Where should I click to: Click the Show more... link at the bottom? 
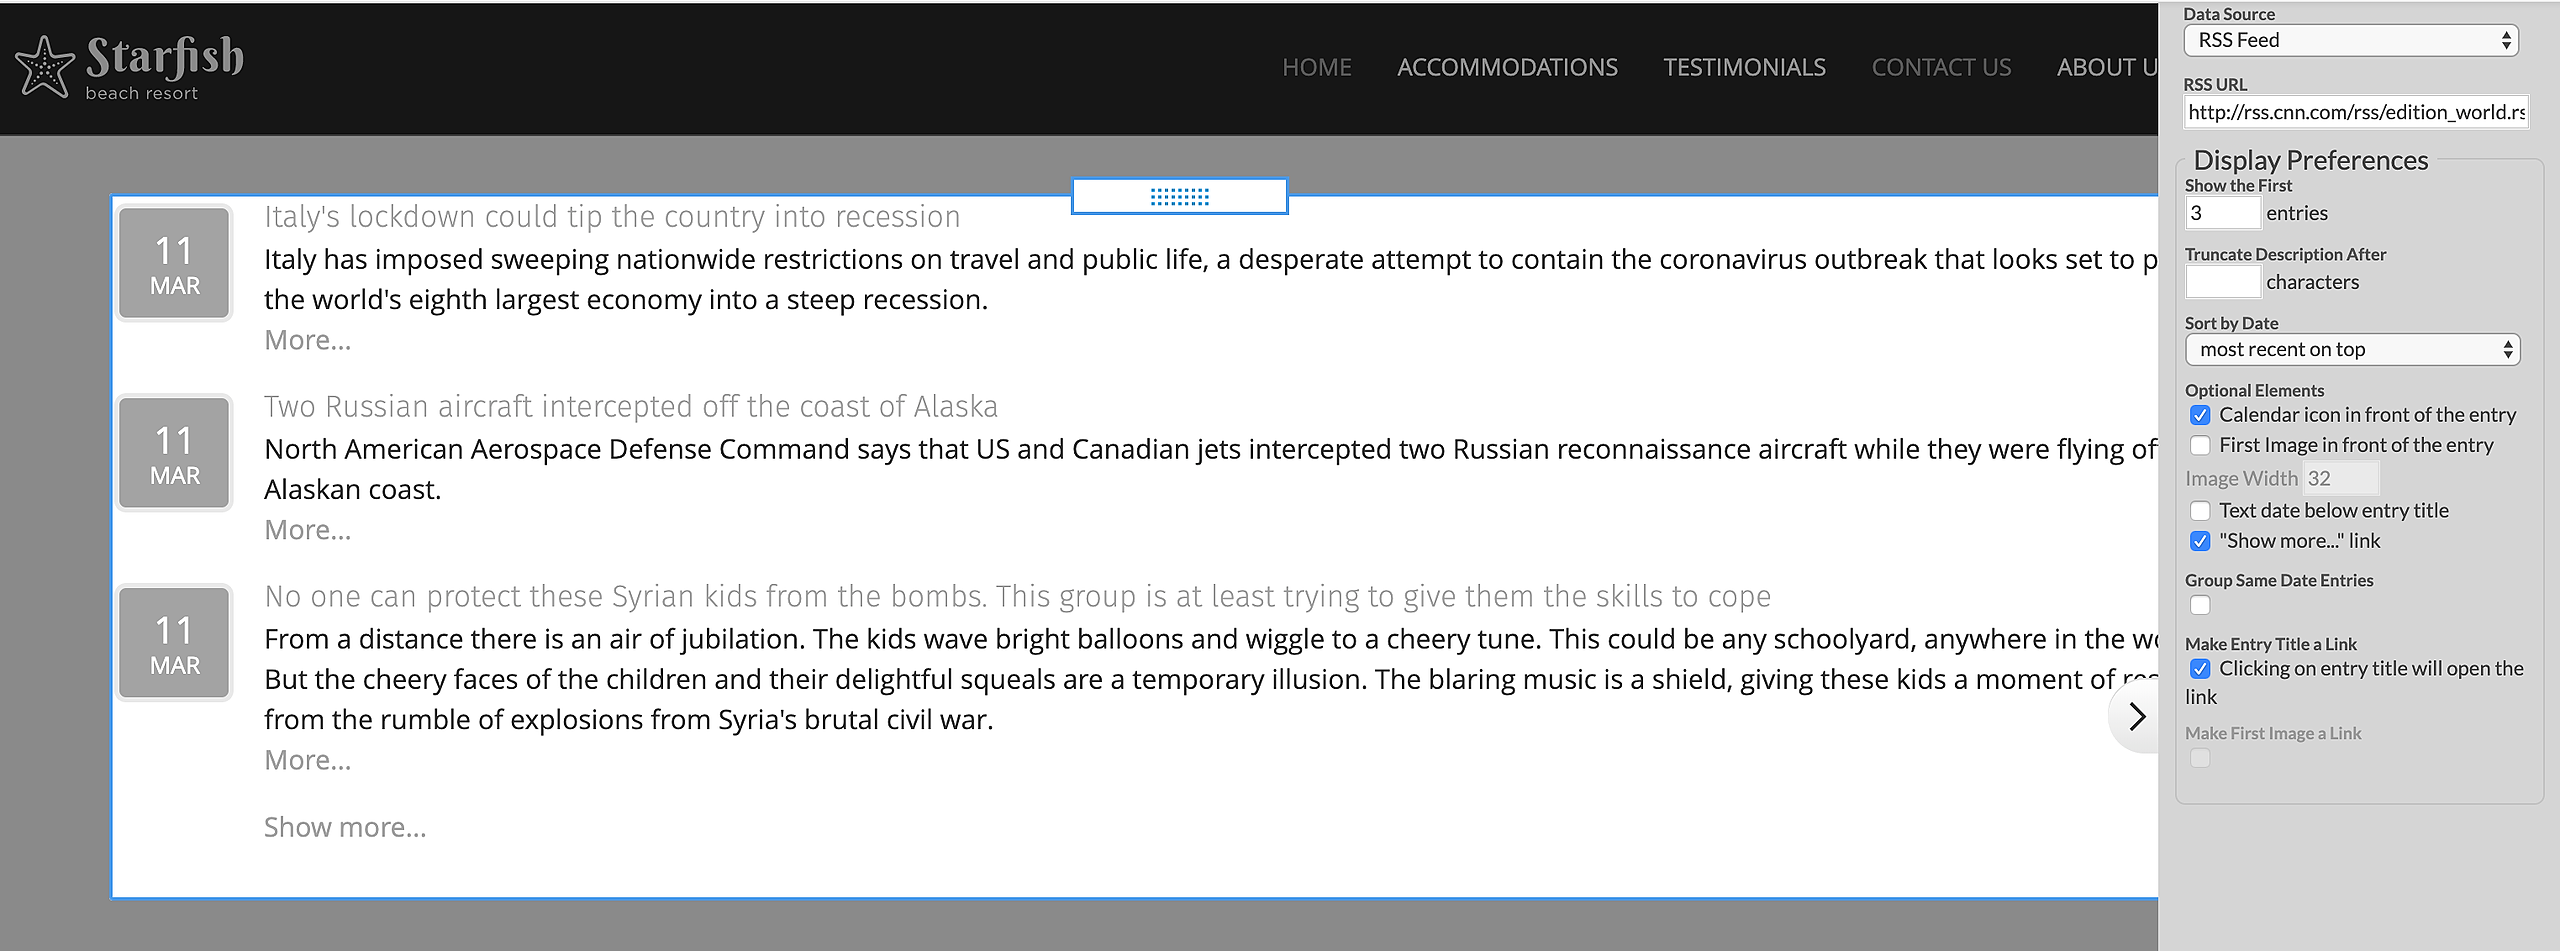[345, 827]
